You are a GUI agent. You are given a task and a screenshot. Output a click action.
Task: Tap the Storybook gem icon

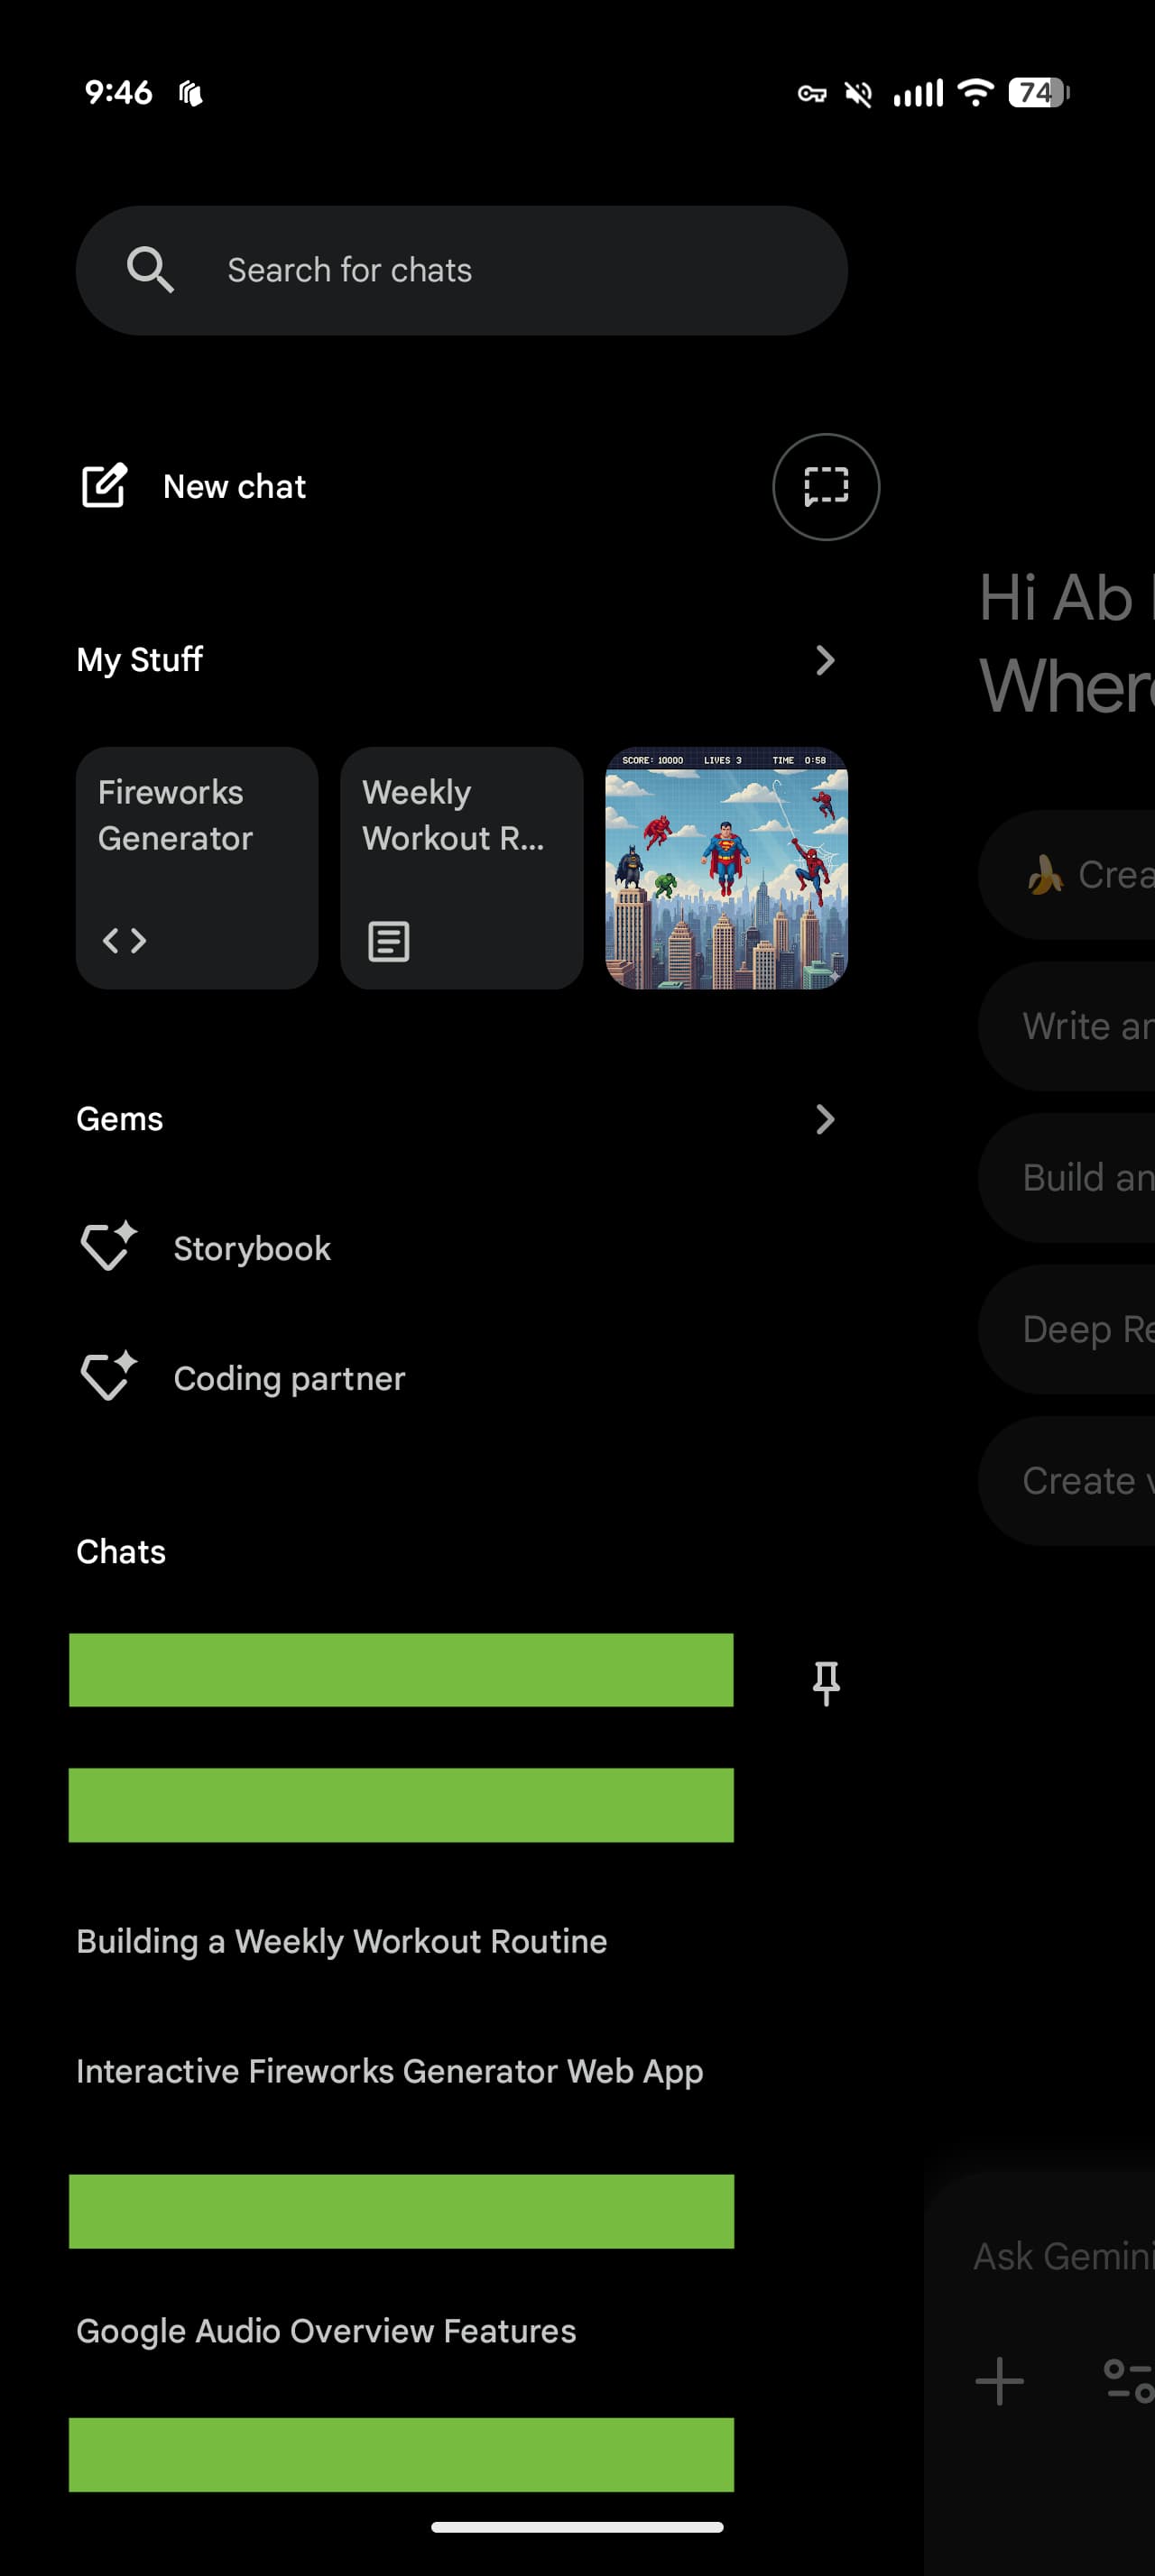[108, 1247]
